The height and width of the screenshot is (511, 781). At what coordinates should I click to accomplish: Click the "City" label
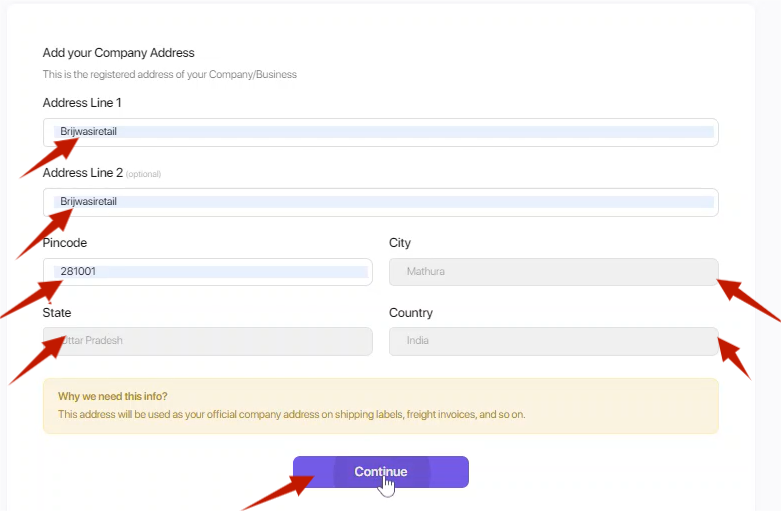pyautogui.click(x=399, y=243)
